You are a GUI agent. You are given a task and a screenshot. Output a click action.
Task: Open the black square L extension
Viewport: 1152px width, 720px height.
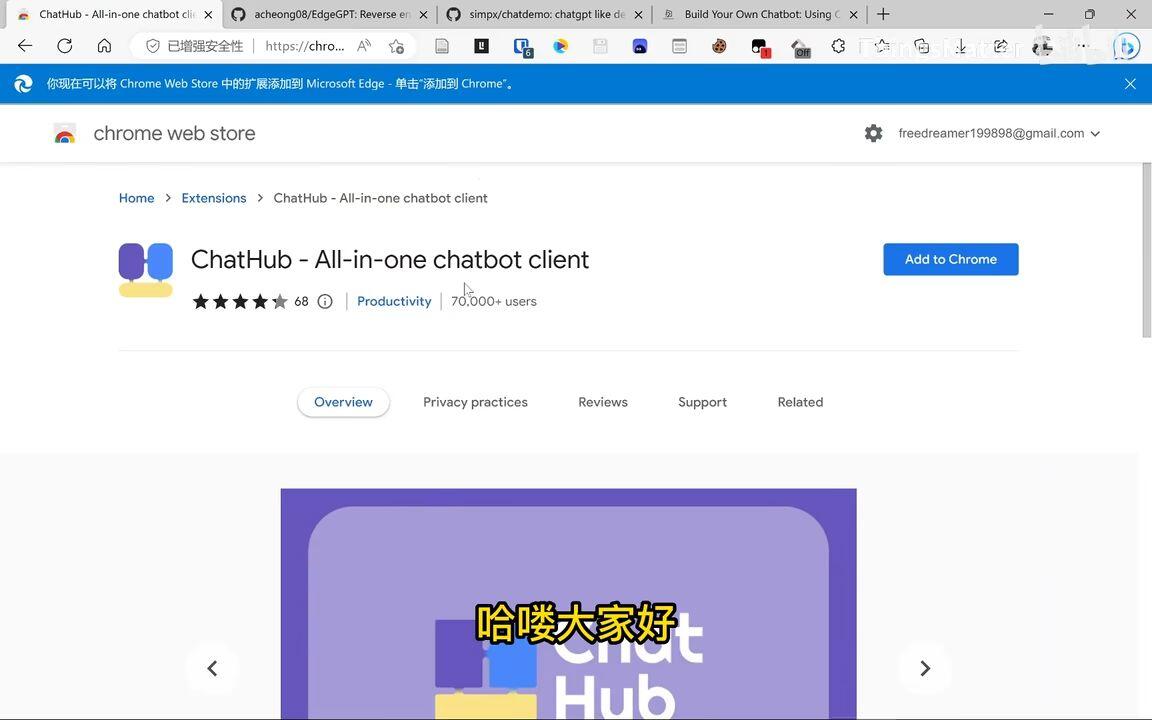[481, 46]
